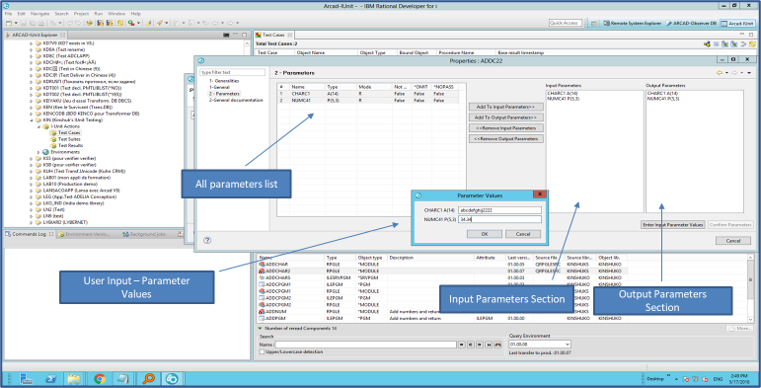Screen dimensions: 761x388
Task: Open Chrome from the taskbar
Action: [100, 379]
